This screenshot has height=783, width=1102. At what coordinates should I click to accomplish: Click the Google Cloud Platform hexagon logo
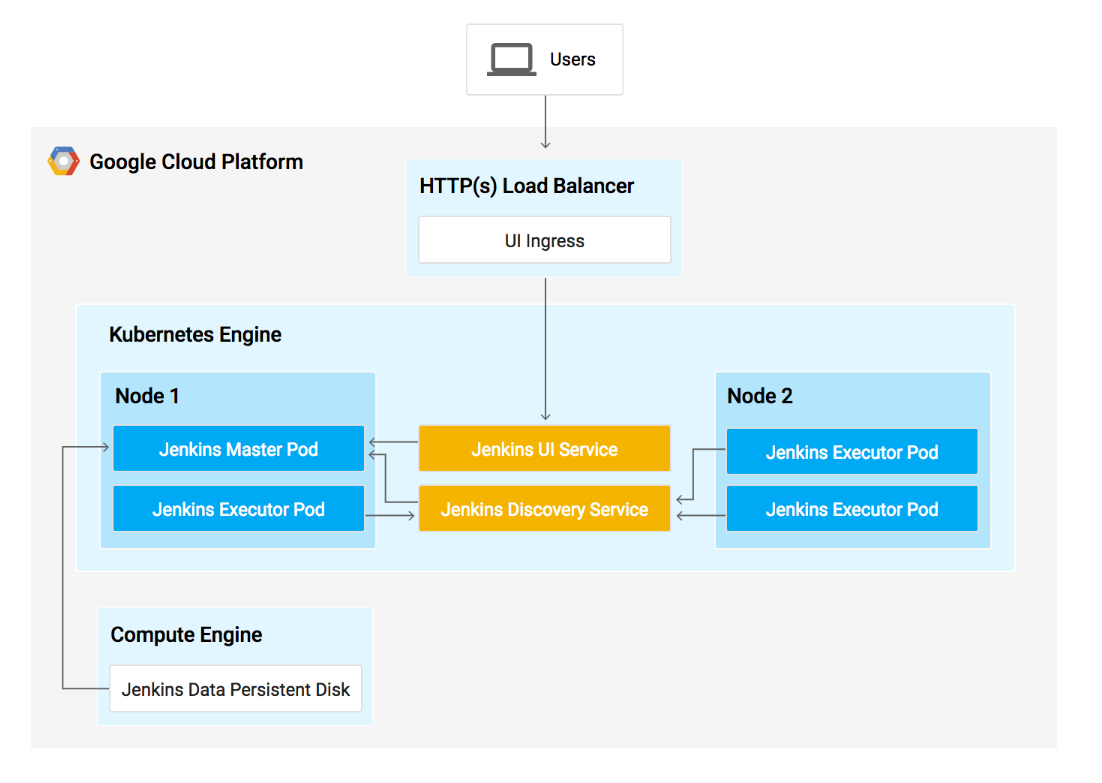[x=63, y=162]
